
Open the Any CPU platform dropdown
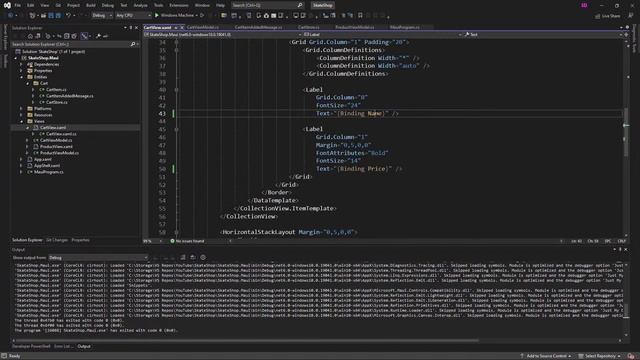point(133,16)
